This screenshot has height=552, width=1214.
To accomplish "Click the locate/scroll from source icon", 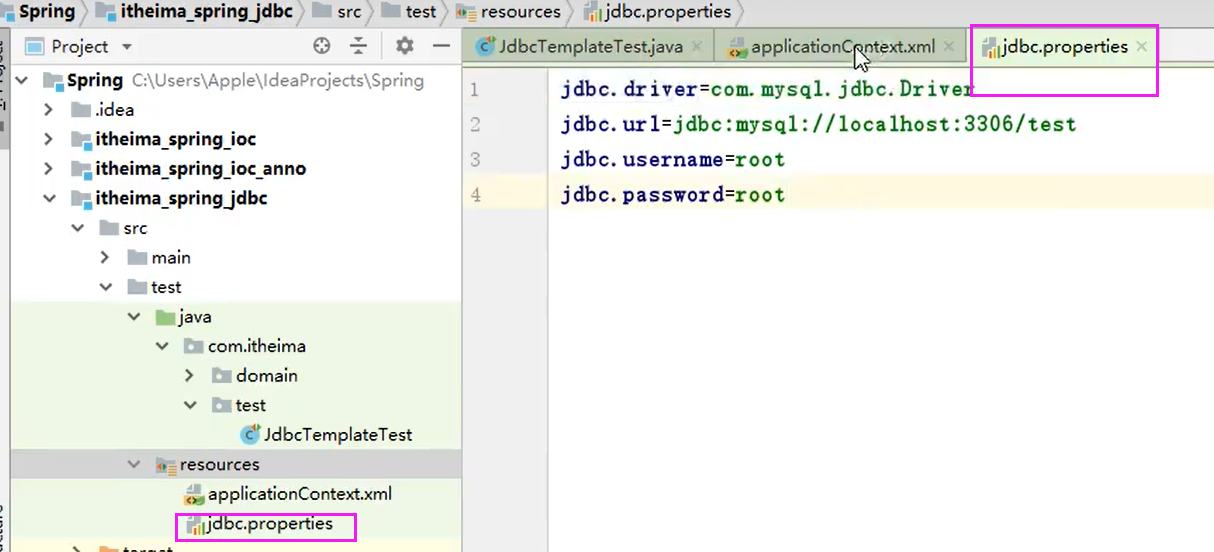I will [x=321, y=46].
